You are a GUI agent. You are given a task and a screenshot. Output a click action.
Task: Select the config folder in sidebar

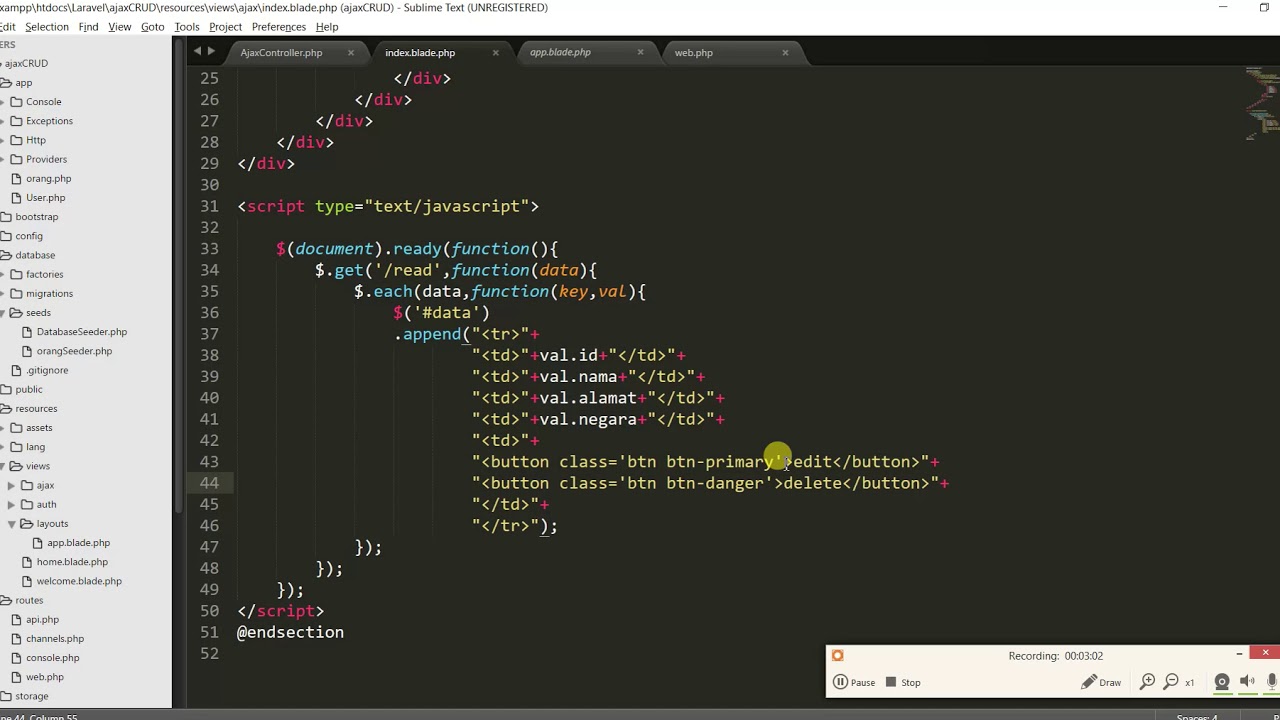pyautogui.click(x=29, y=236)
